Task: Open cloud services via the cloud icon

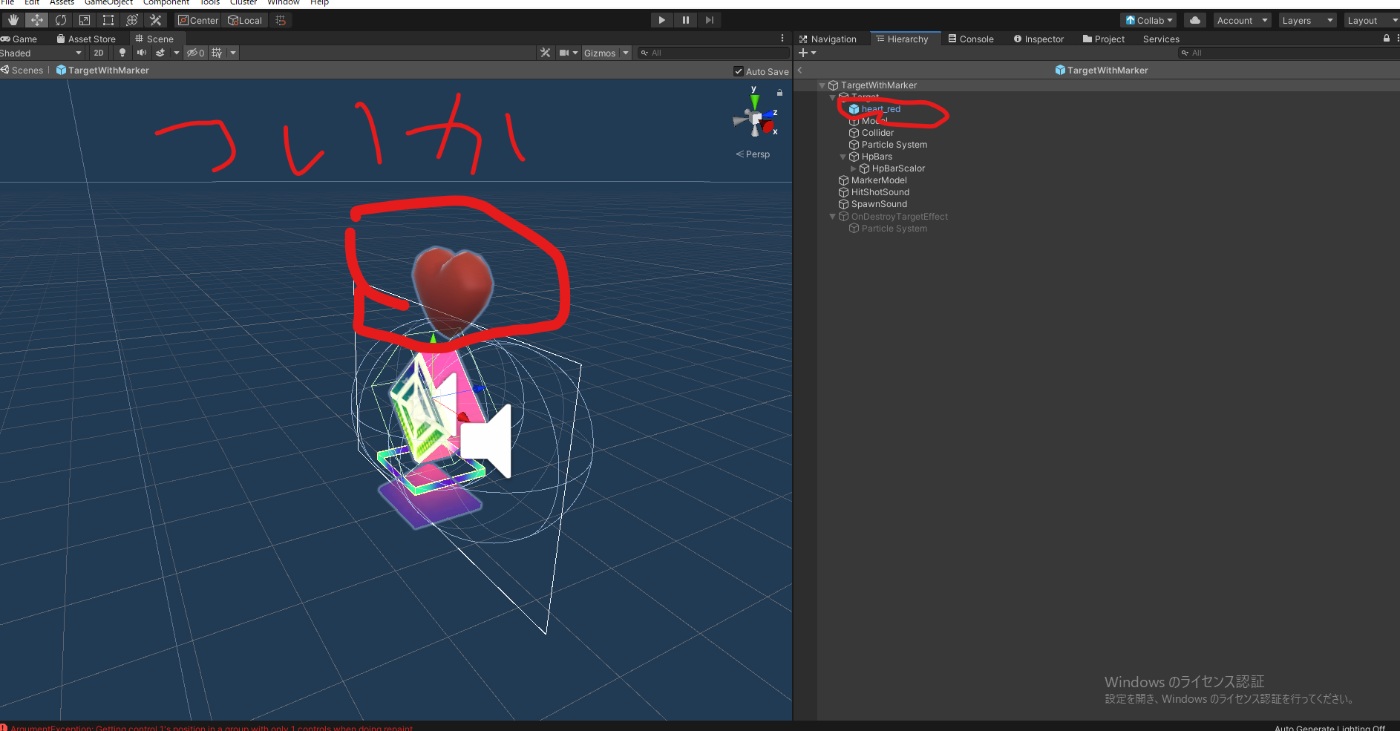Action: click(1195, 20)
